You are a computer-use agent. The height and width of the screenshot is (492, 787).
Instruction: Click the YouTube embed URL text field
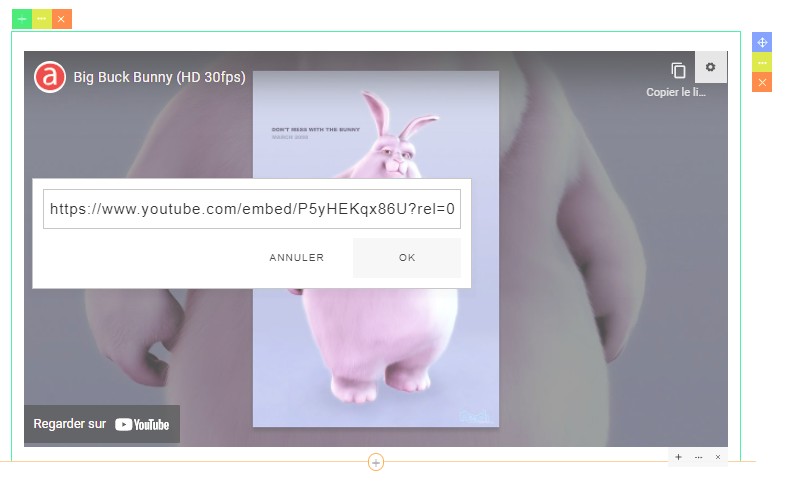(x=252, y=209)
